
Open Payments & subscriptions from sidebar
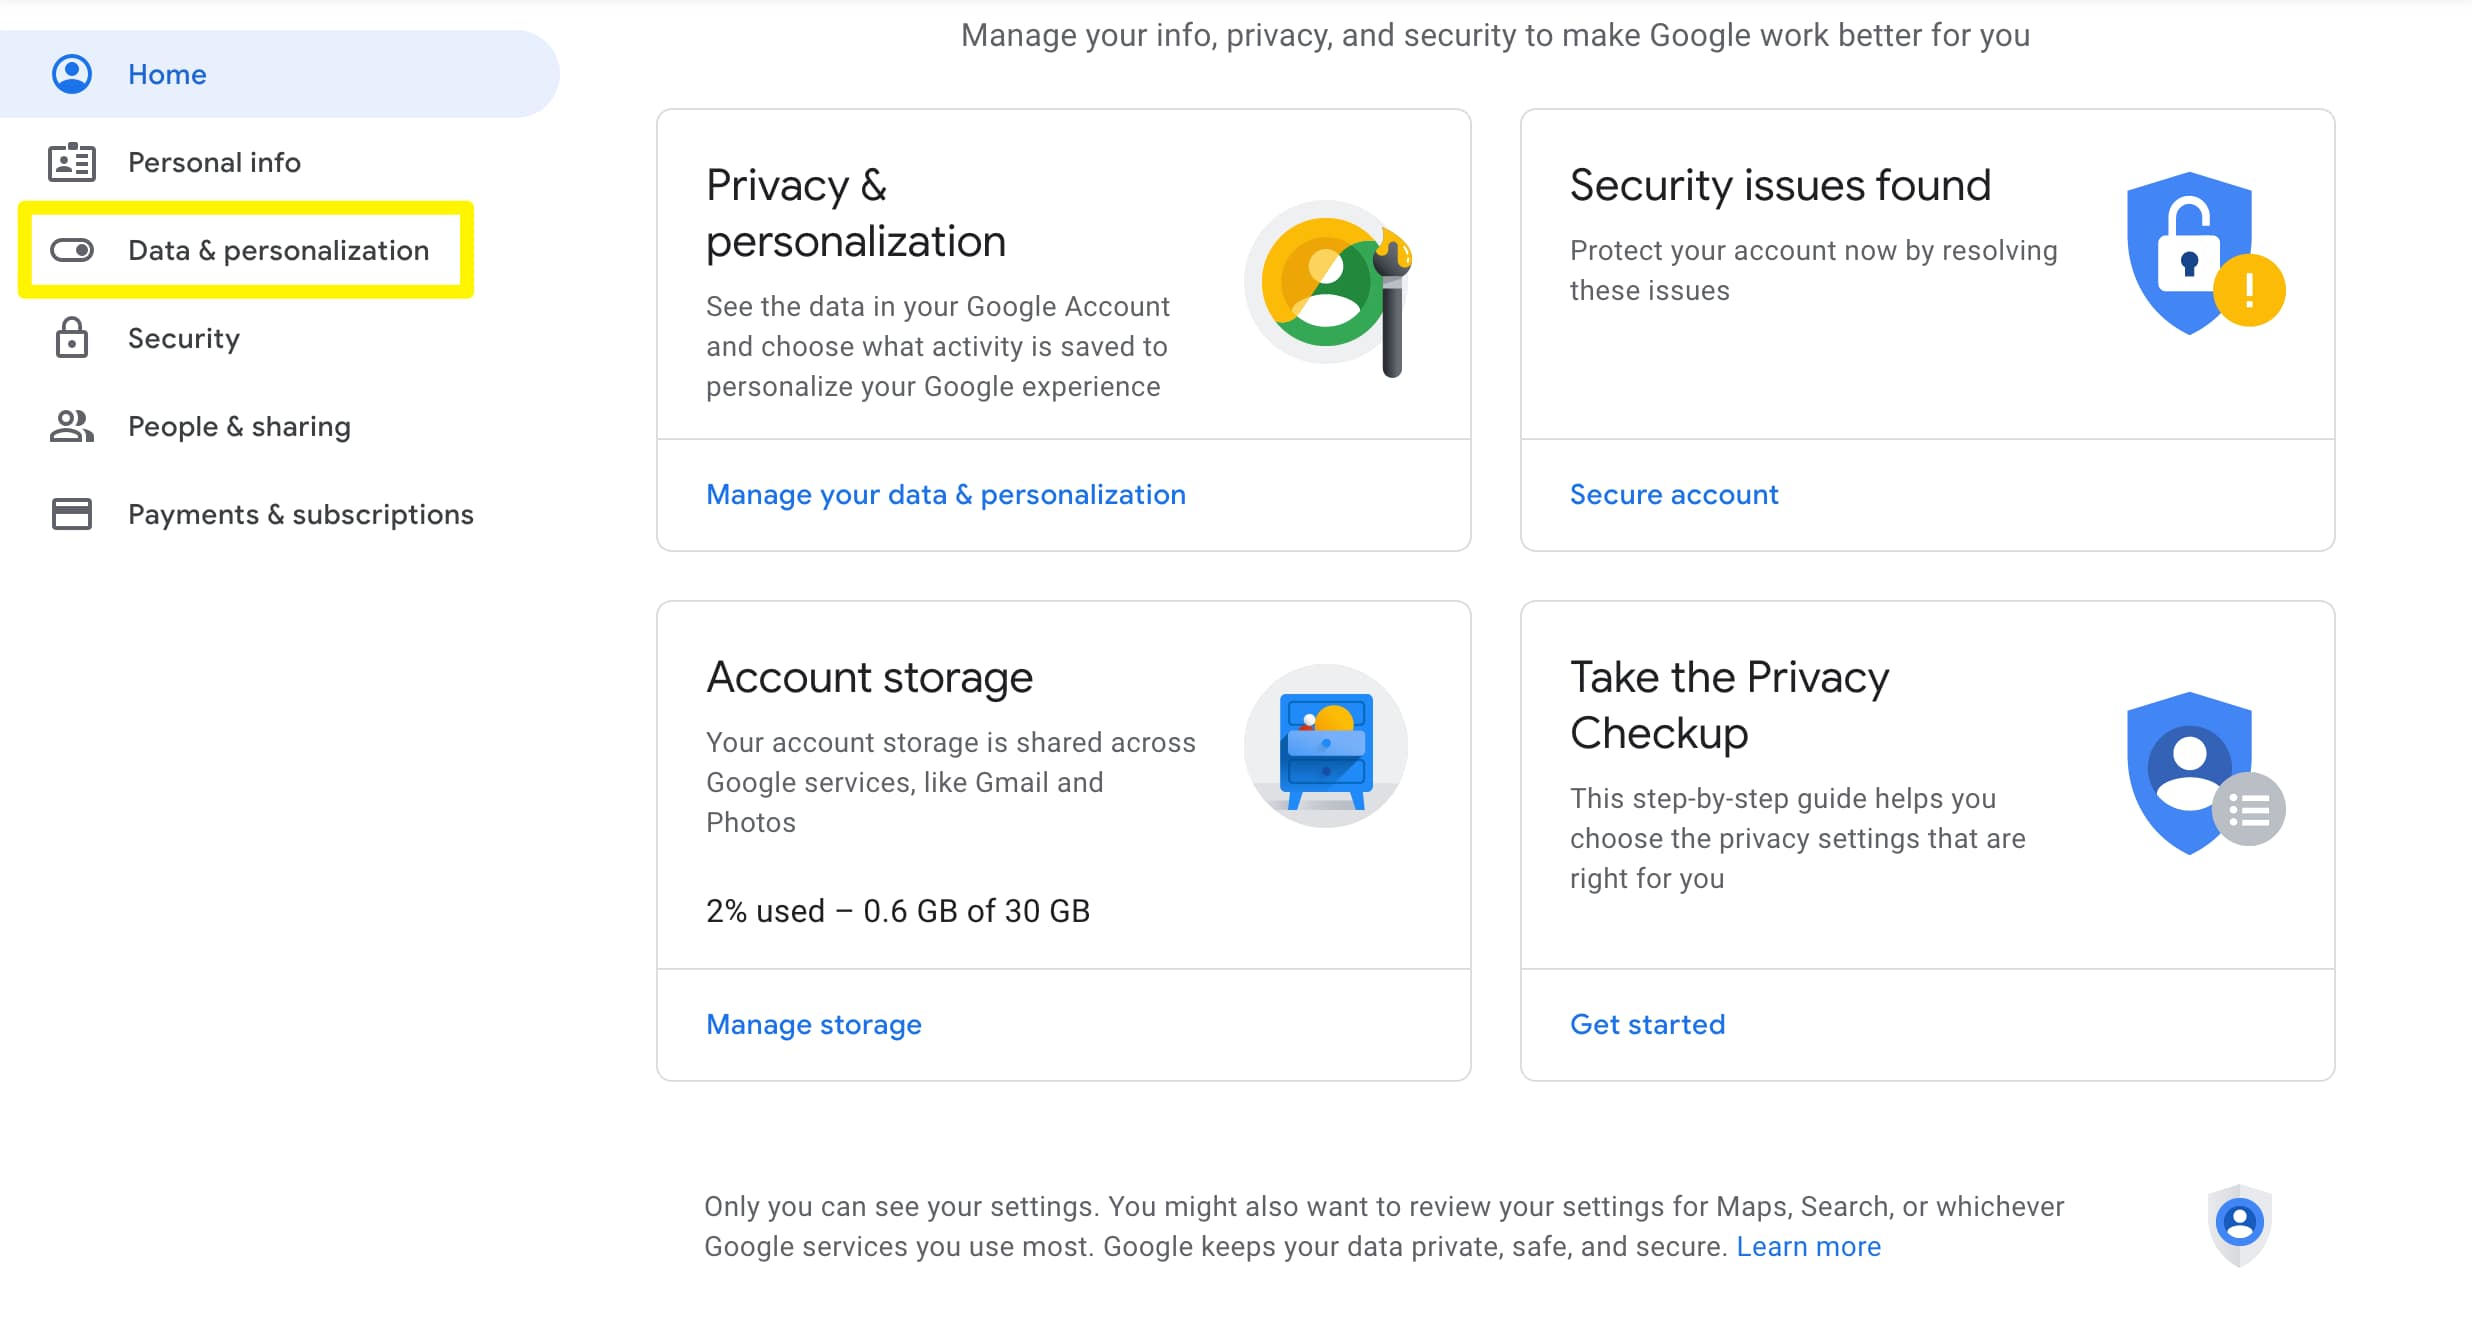coord(300,513)
